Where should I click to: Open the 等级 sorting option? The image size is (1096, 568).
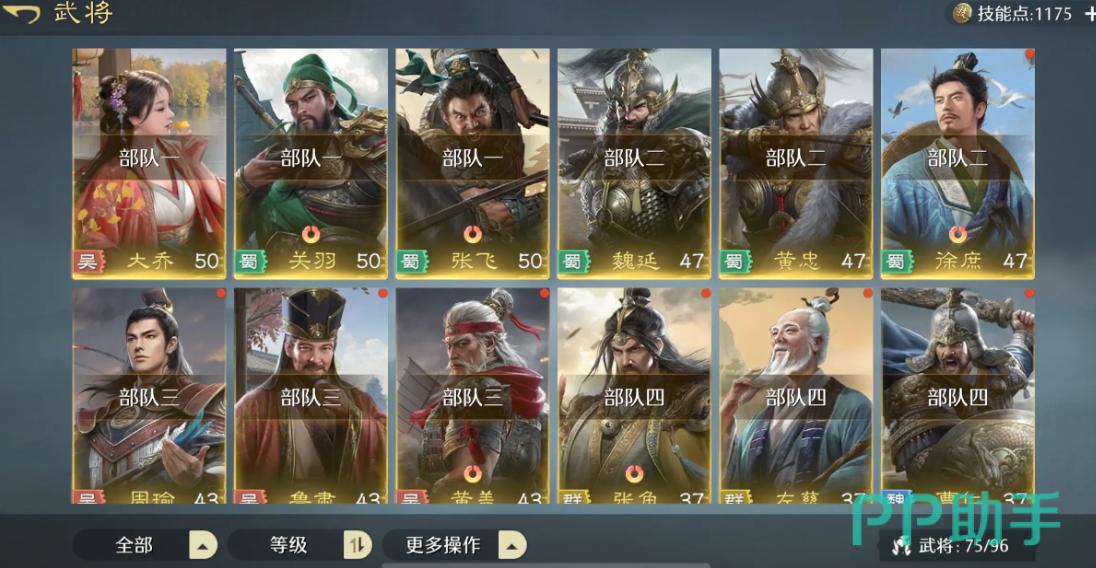[x=289, y=545]
